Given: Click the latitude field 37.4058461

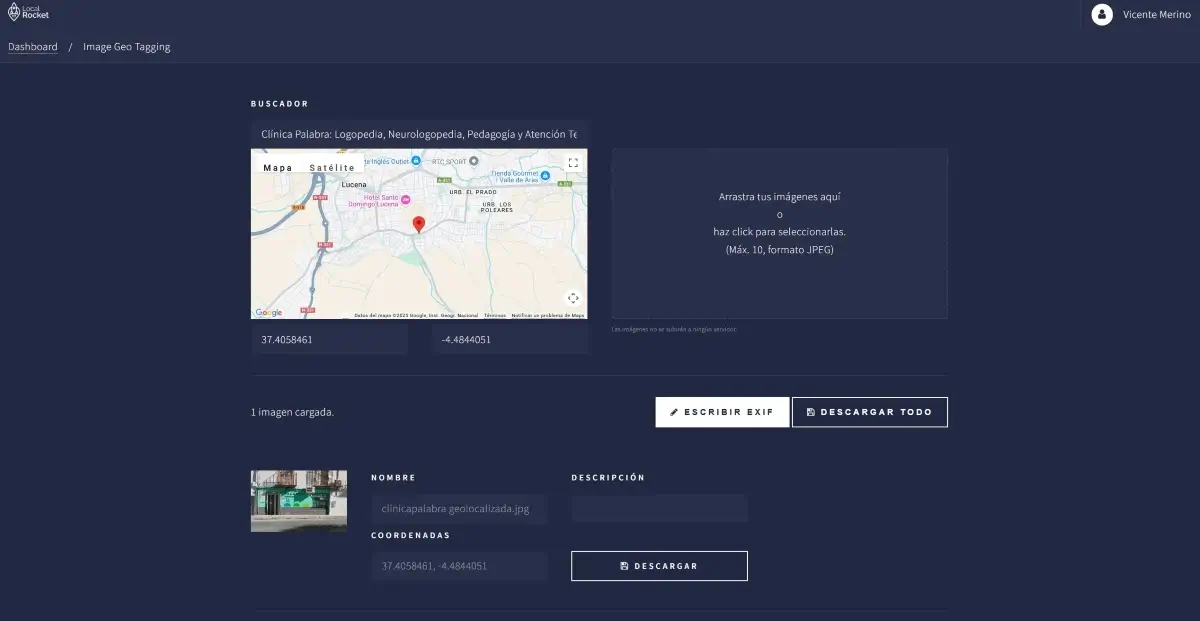Looking at the screenshot, I should 329,339.
